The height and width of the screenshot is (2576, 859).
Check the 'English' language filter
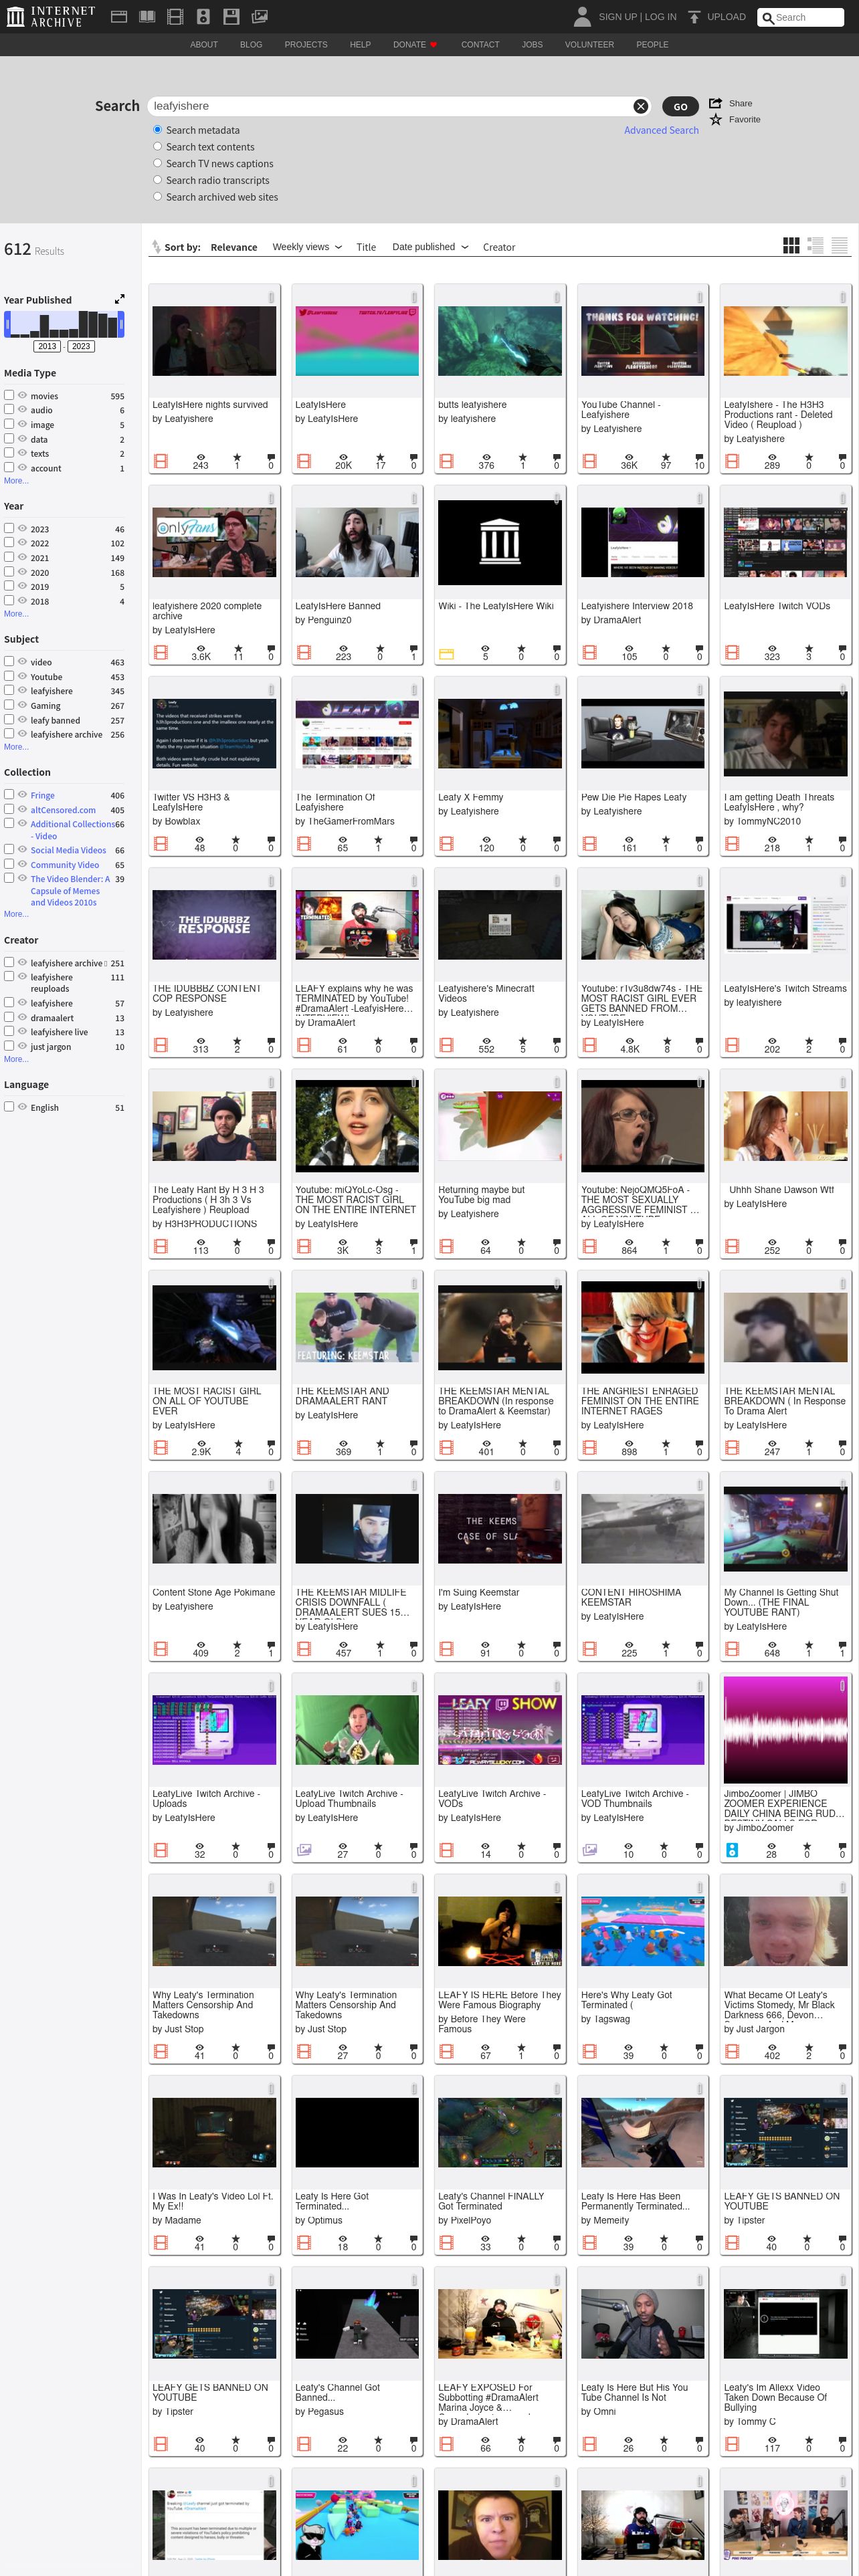[9, 1107]
